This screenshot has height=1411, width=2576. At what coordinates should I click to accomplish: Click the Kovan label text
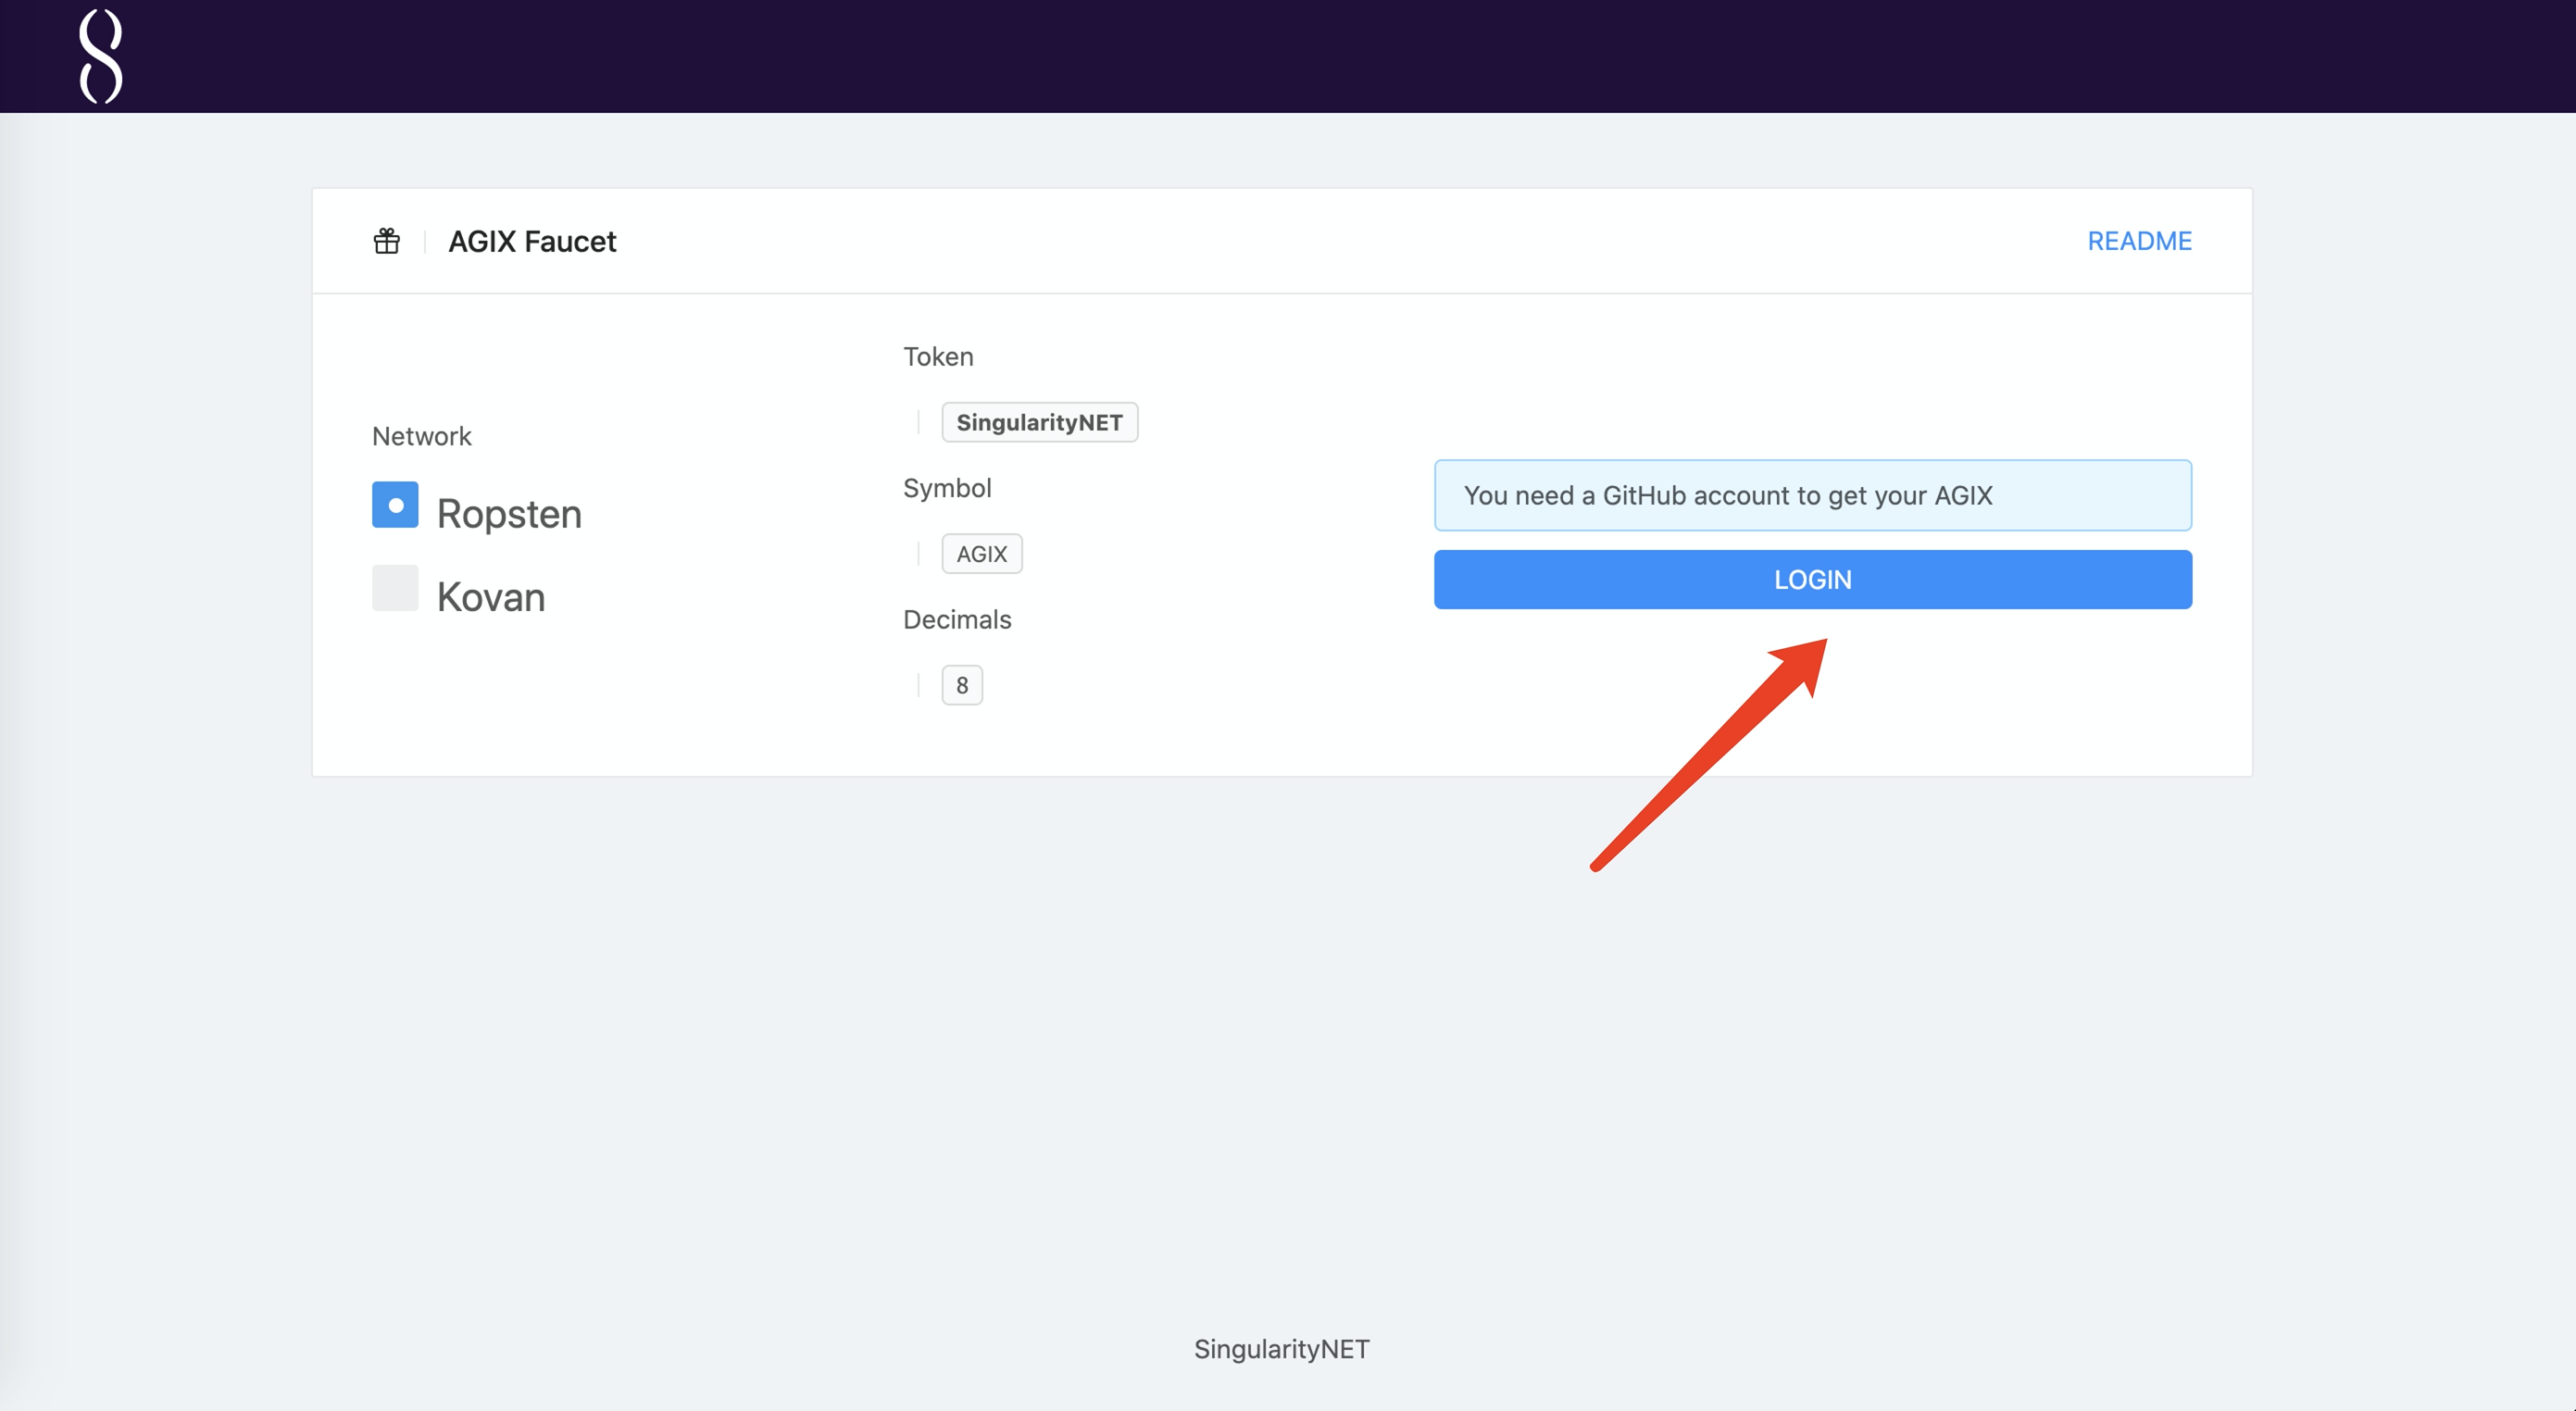tap(491, 597)
